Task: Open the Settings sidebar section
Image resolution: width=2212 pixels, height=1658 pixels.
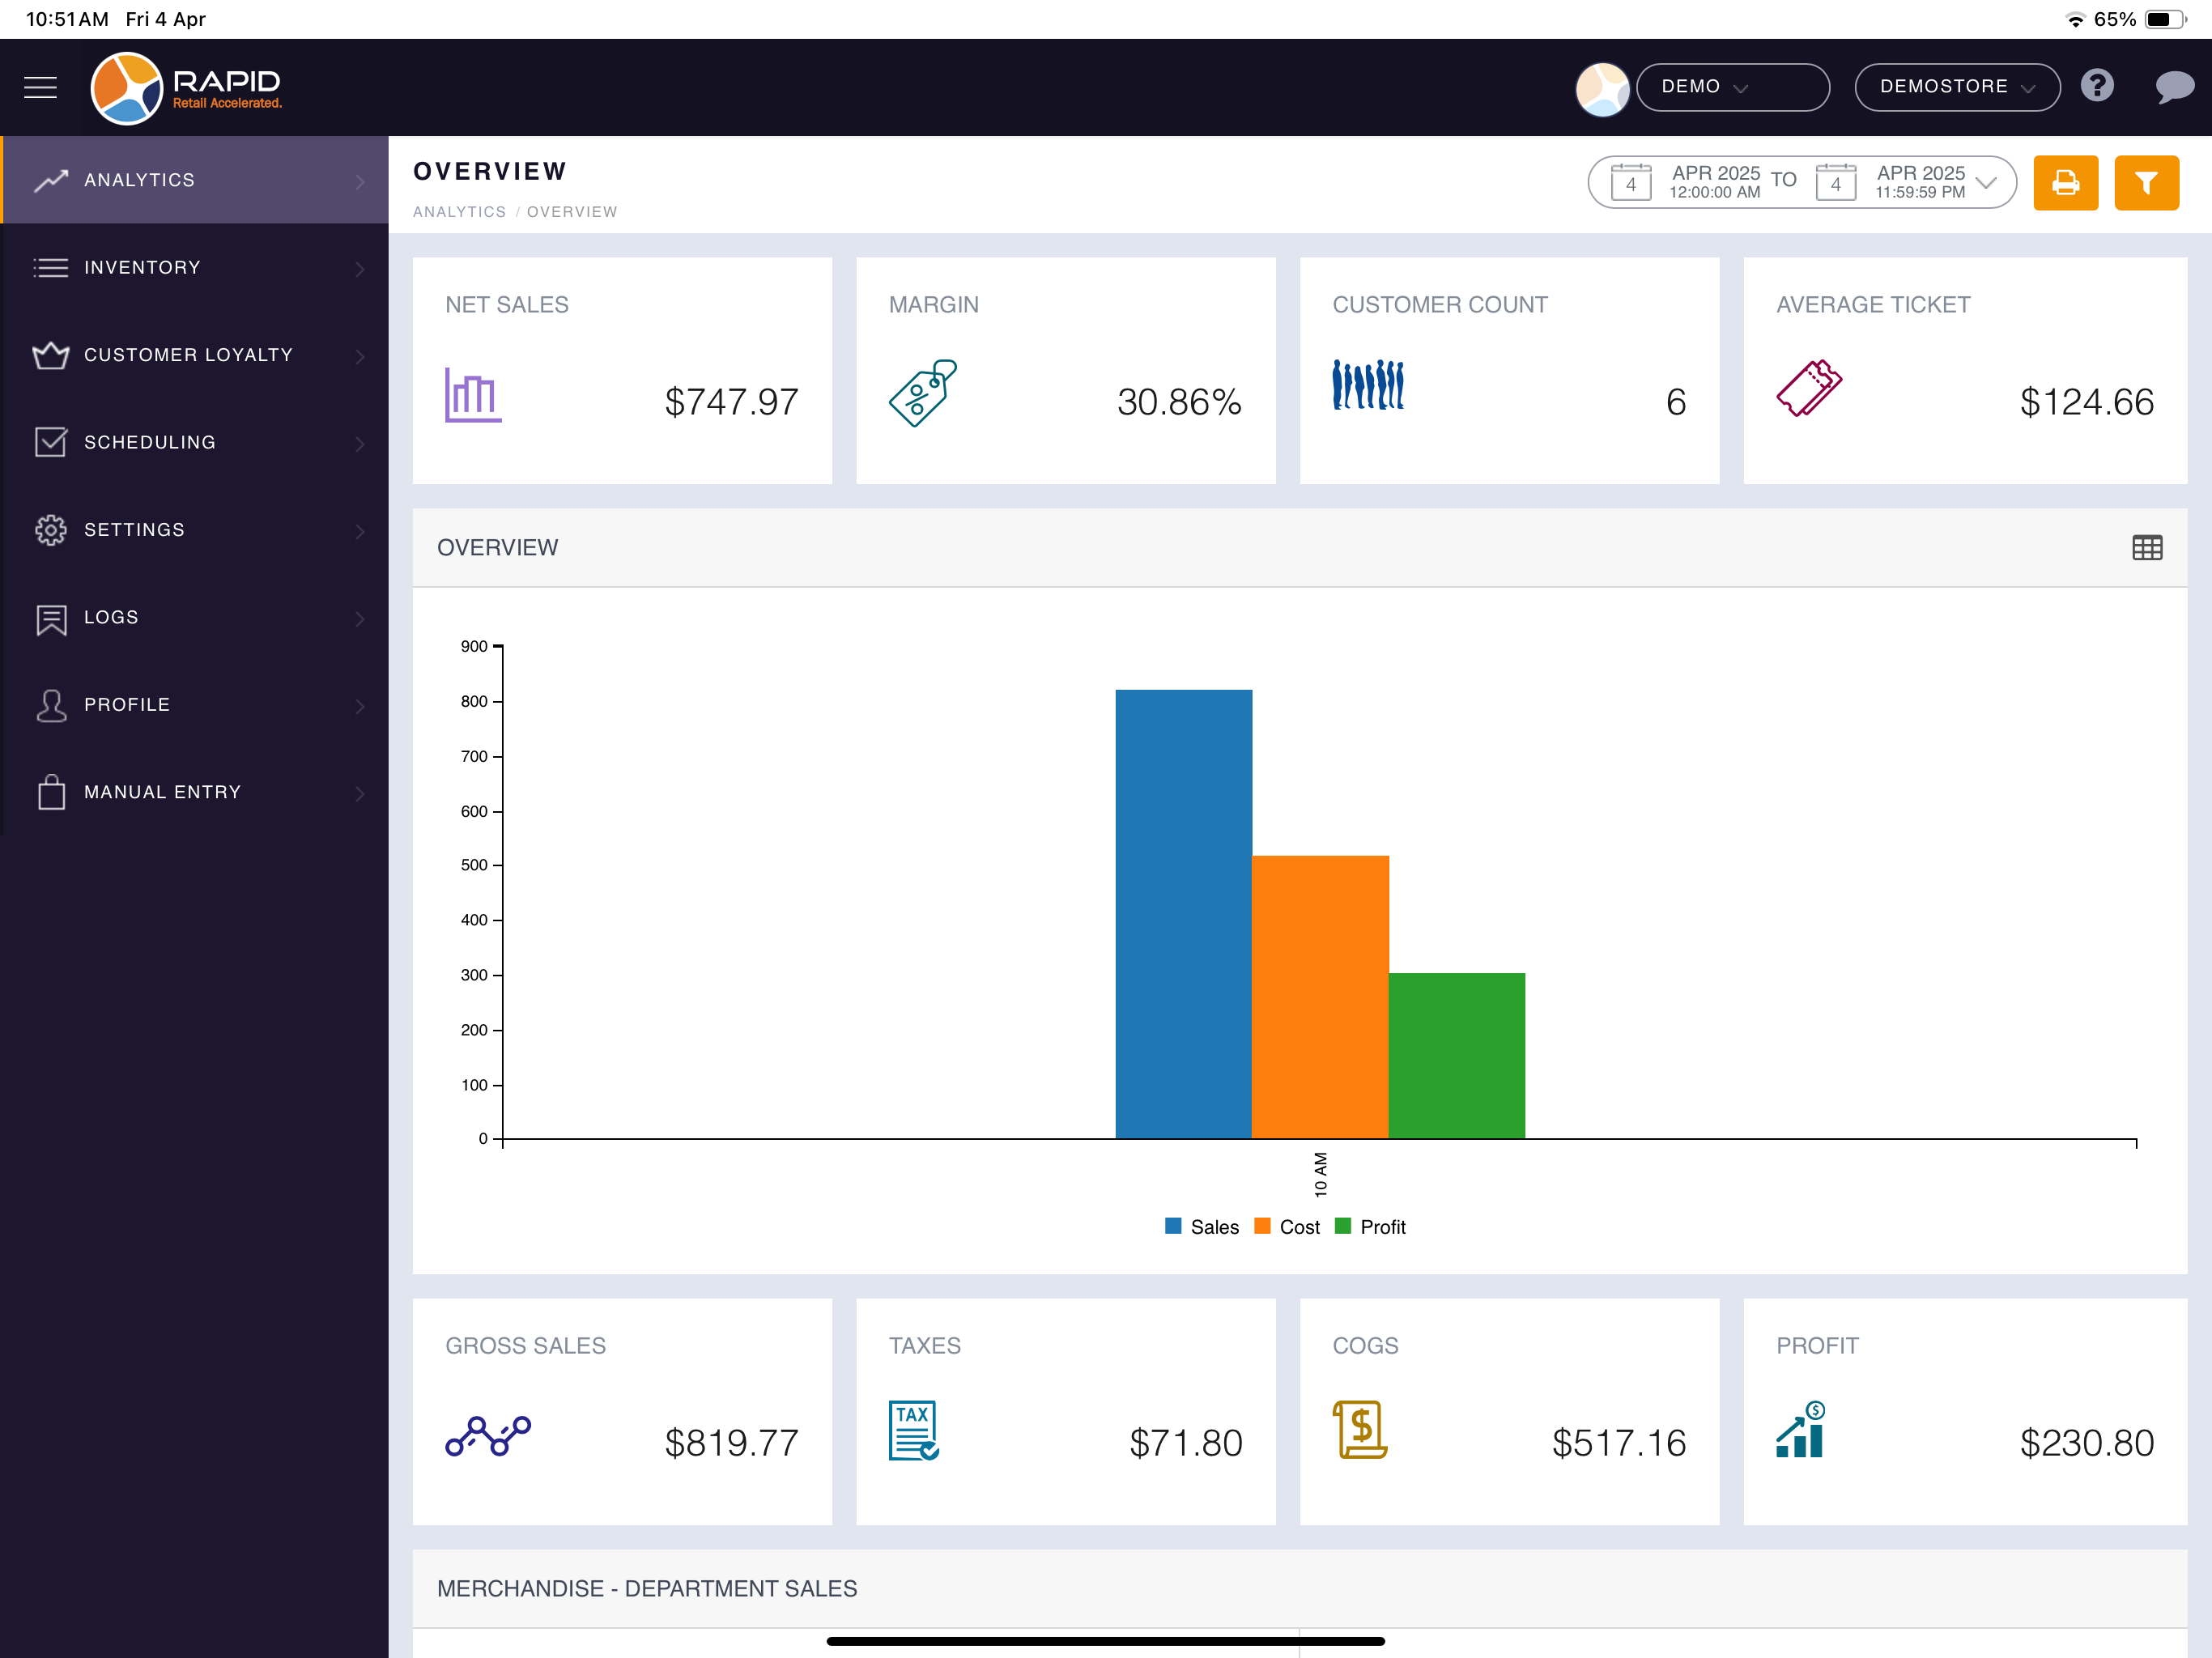Action: click(195, 530)
